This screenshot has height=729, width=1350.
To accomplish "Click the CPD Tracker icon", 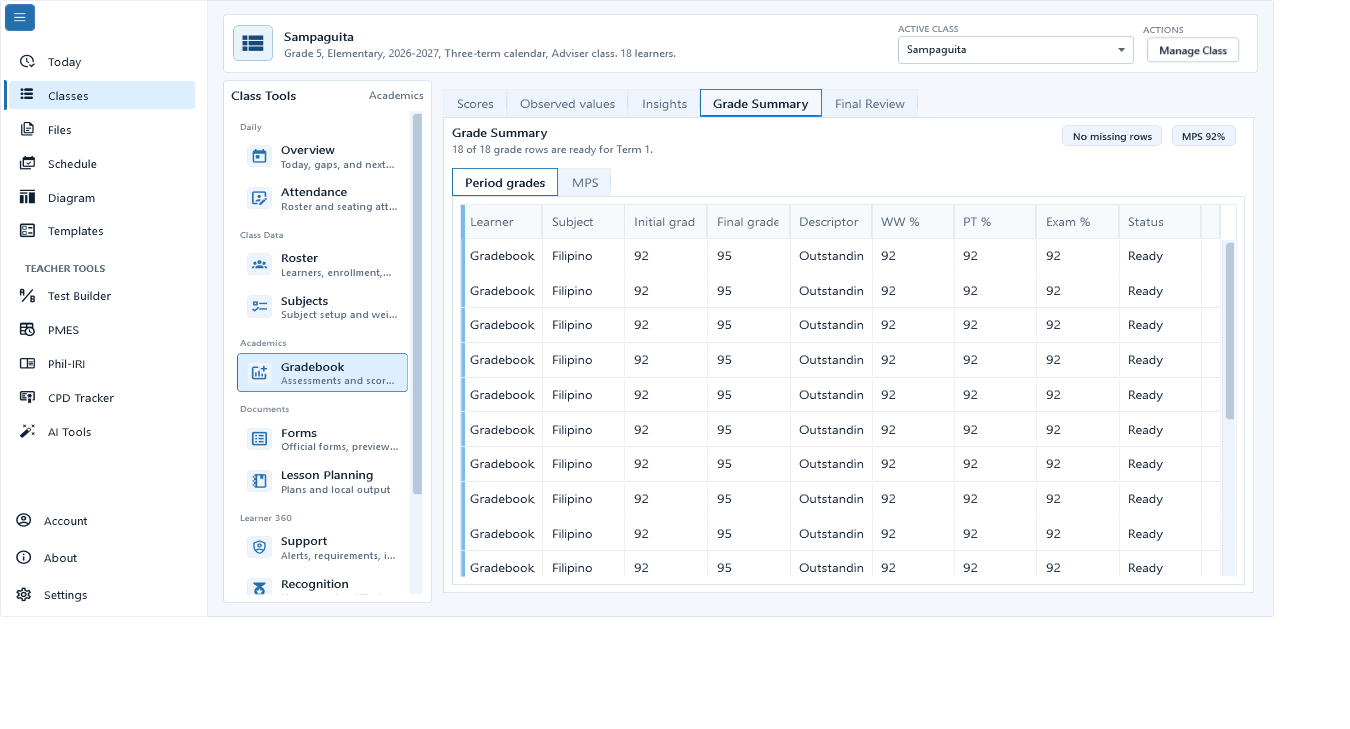I will click(27, 398).
